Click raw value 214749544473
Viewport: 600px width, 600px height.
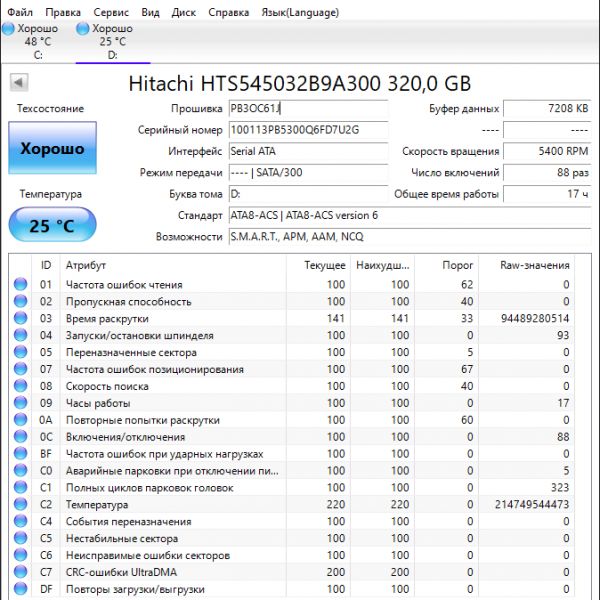click(x=532, y=504)
